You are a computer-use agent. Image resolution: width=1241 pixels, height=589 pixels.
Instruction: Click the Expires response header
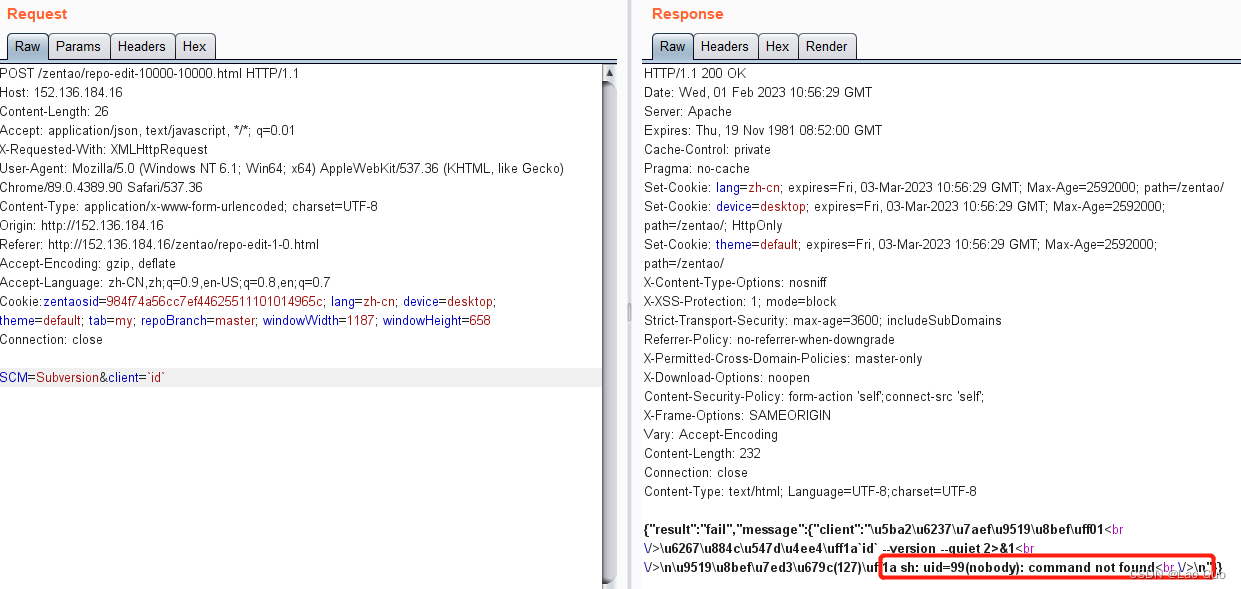[763, 131]
